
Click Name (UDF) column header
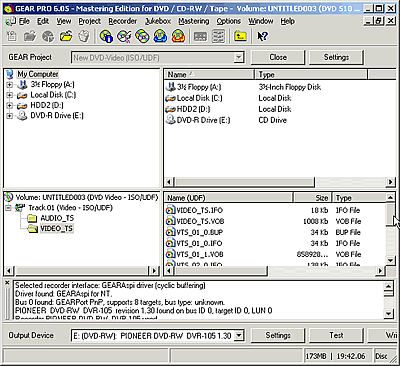click(229, 198)
